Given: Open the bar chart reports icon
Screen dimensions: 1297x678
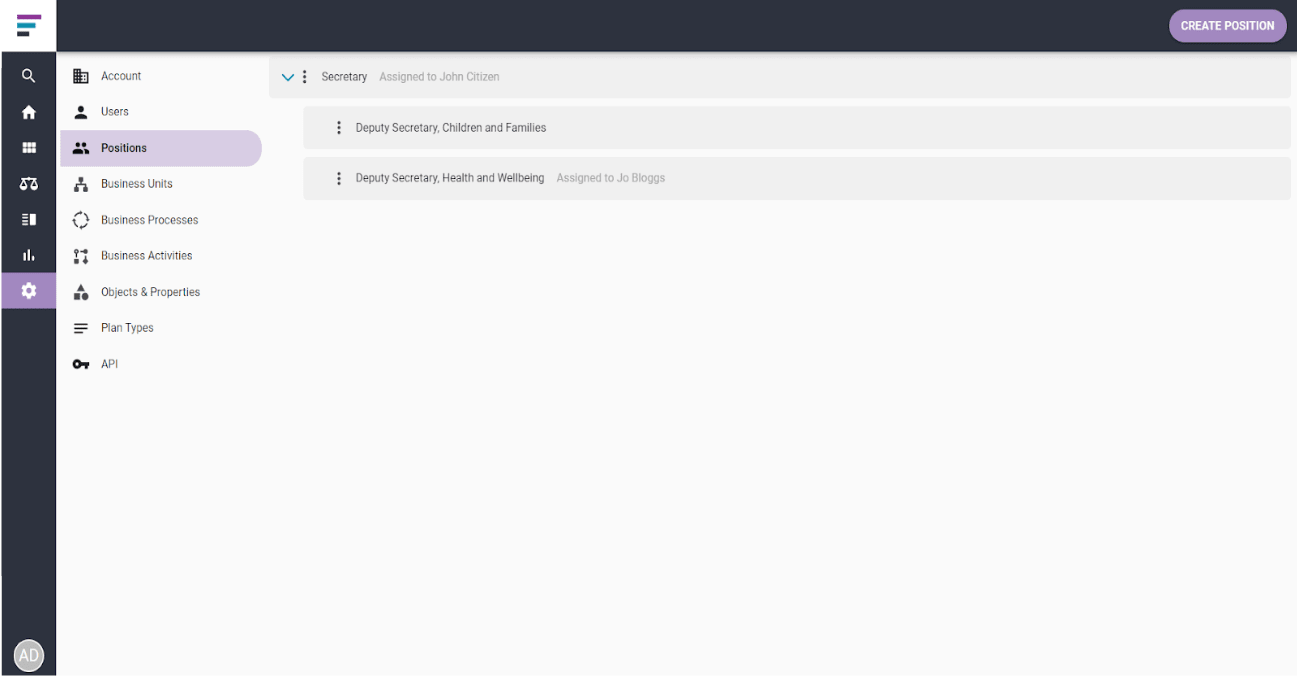Looking at the screenshot, I should [29, 256].
